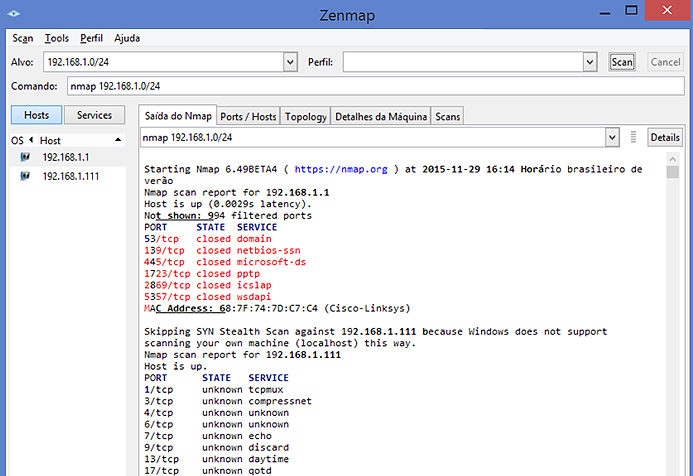Expand the scan output selector dropdown
The image size is (693, 476).
coord(612,137)
